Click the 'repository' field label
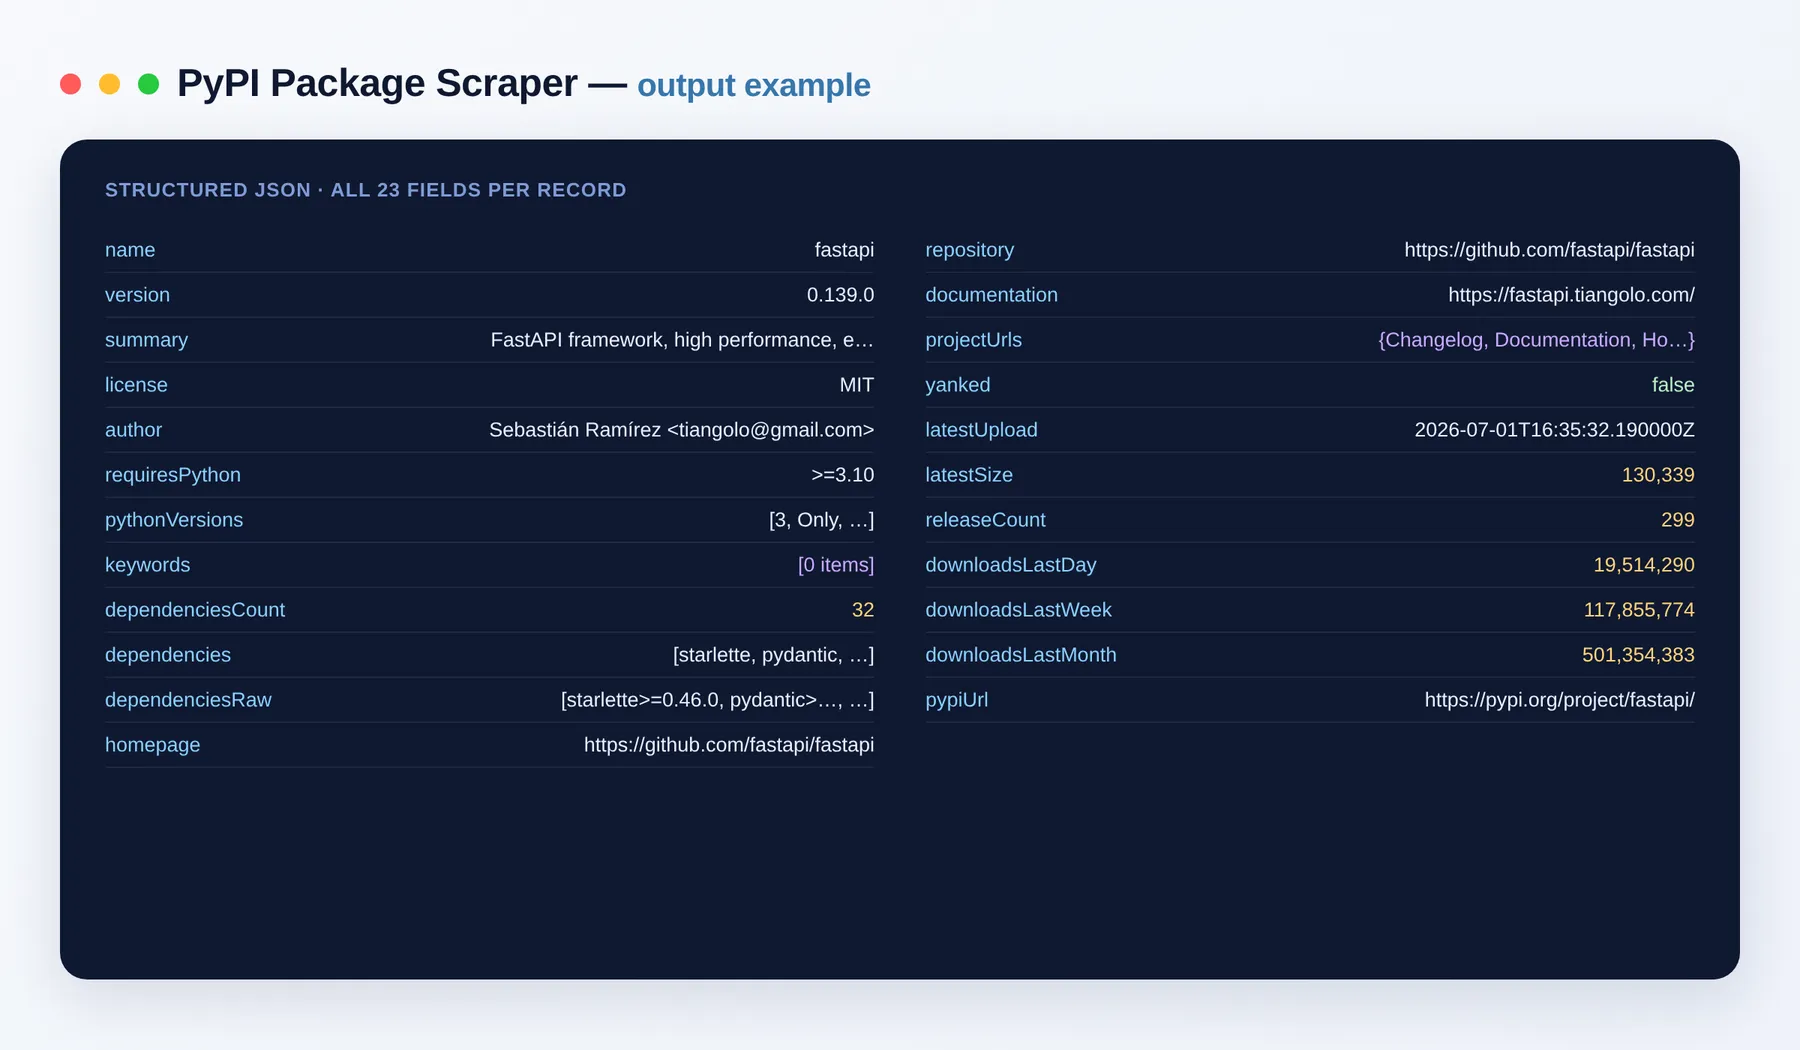The height and width of the screenshot is (1050, 1800). coord(969,250)
